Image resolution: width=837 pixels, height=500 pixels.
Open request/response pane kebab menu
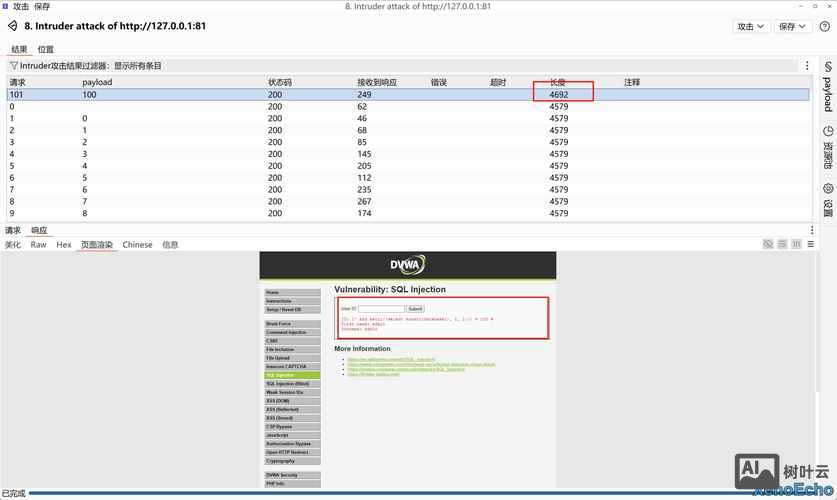(811, 230)
